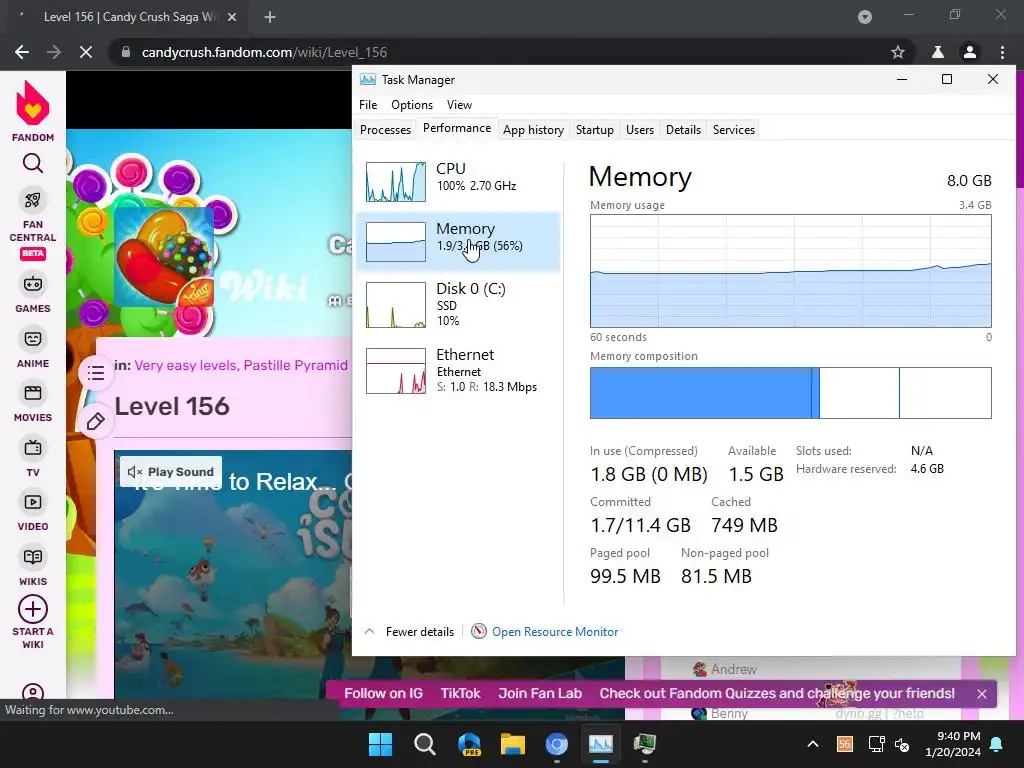Open table of contents list icon

pyautogui.click(x=96, y=373)
